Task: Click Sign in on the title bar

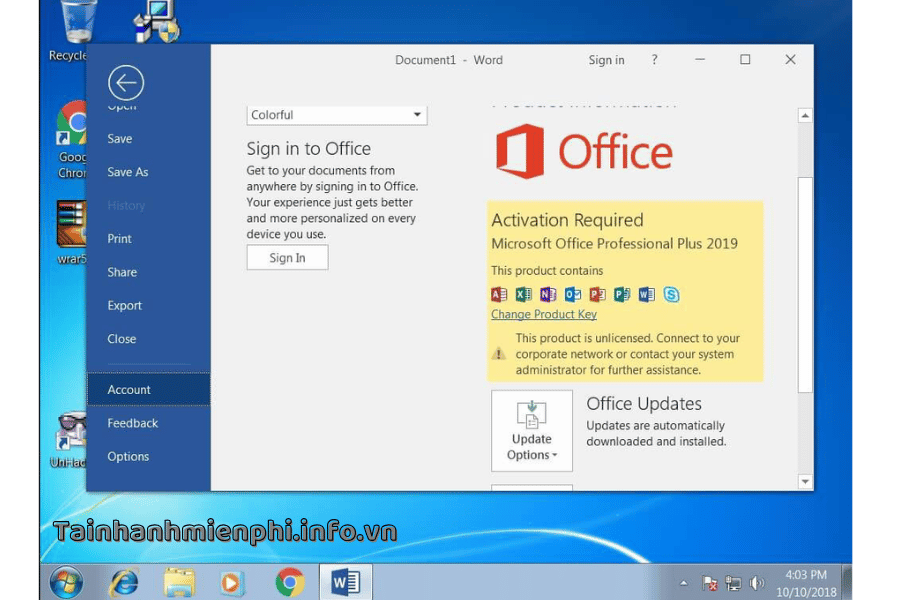Action: 606,60
